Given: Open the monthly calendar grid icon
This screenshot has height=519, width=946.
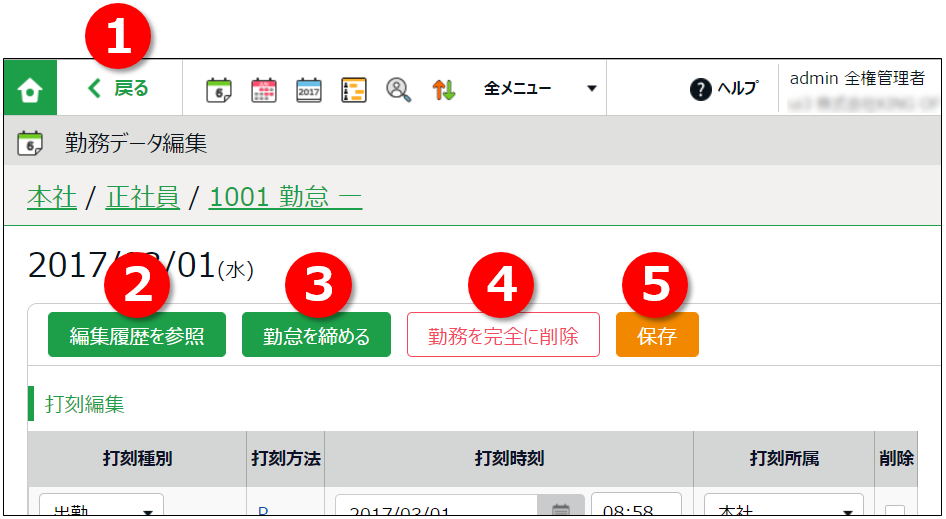Looking at the screenshot, I should click(264, 89).
